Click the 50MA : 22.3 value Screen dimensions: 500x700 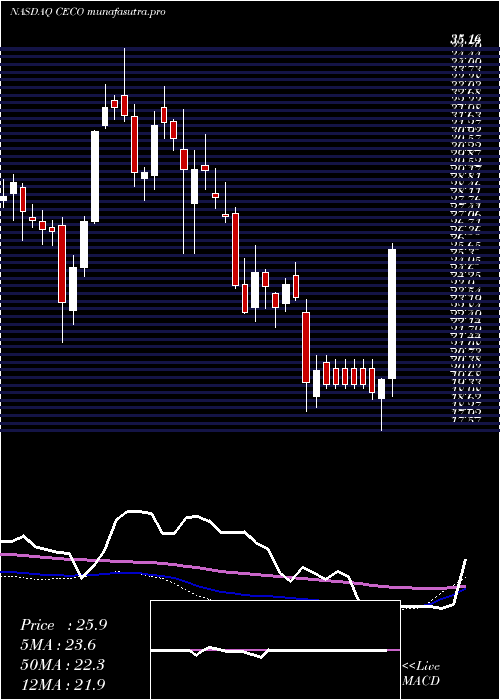pyautogui.click(x=62, y=665)
